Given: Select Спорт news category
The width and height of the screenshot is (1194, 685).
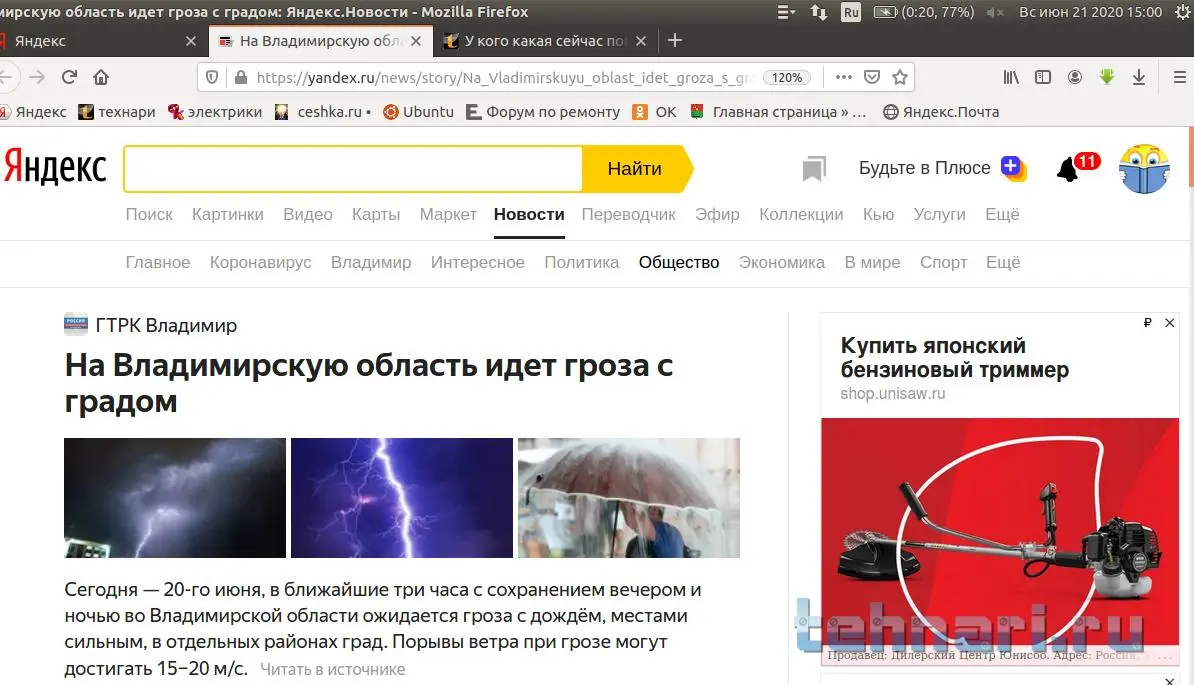Looking at the screenshot, I should click(943, 263).
